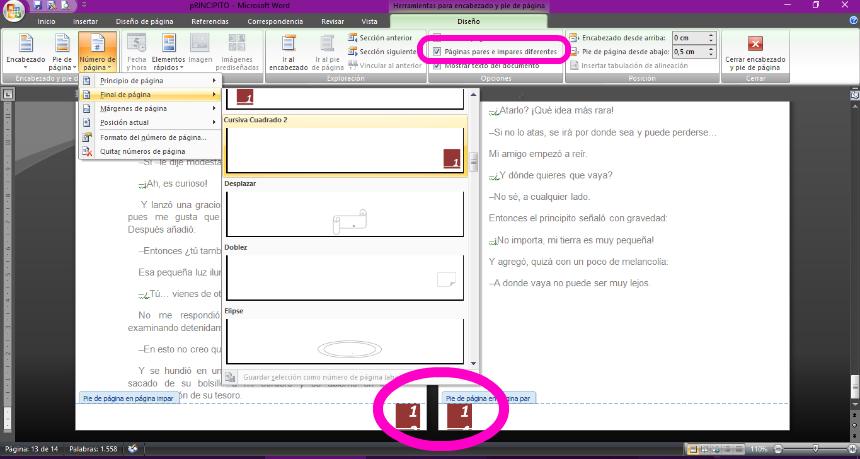Toggle Mostrar texto del documento checkbox
Screen dimensions: 860x459
click(x=437, y=64)
